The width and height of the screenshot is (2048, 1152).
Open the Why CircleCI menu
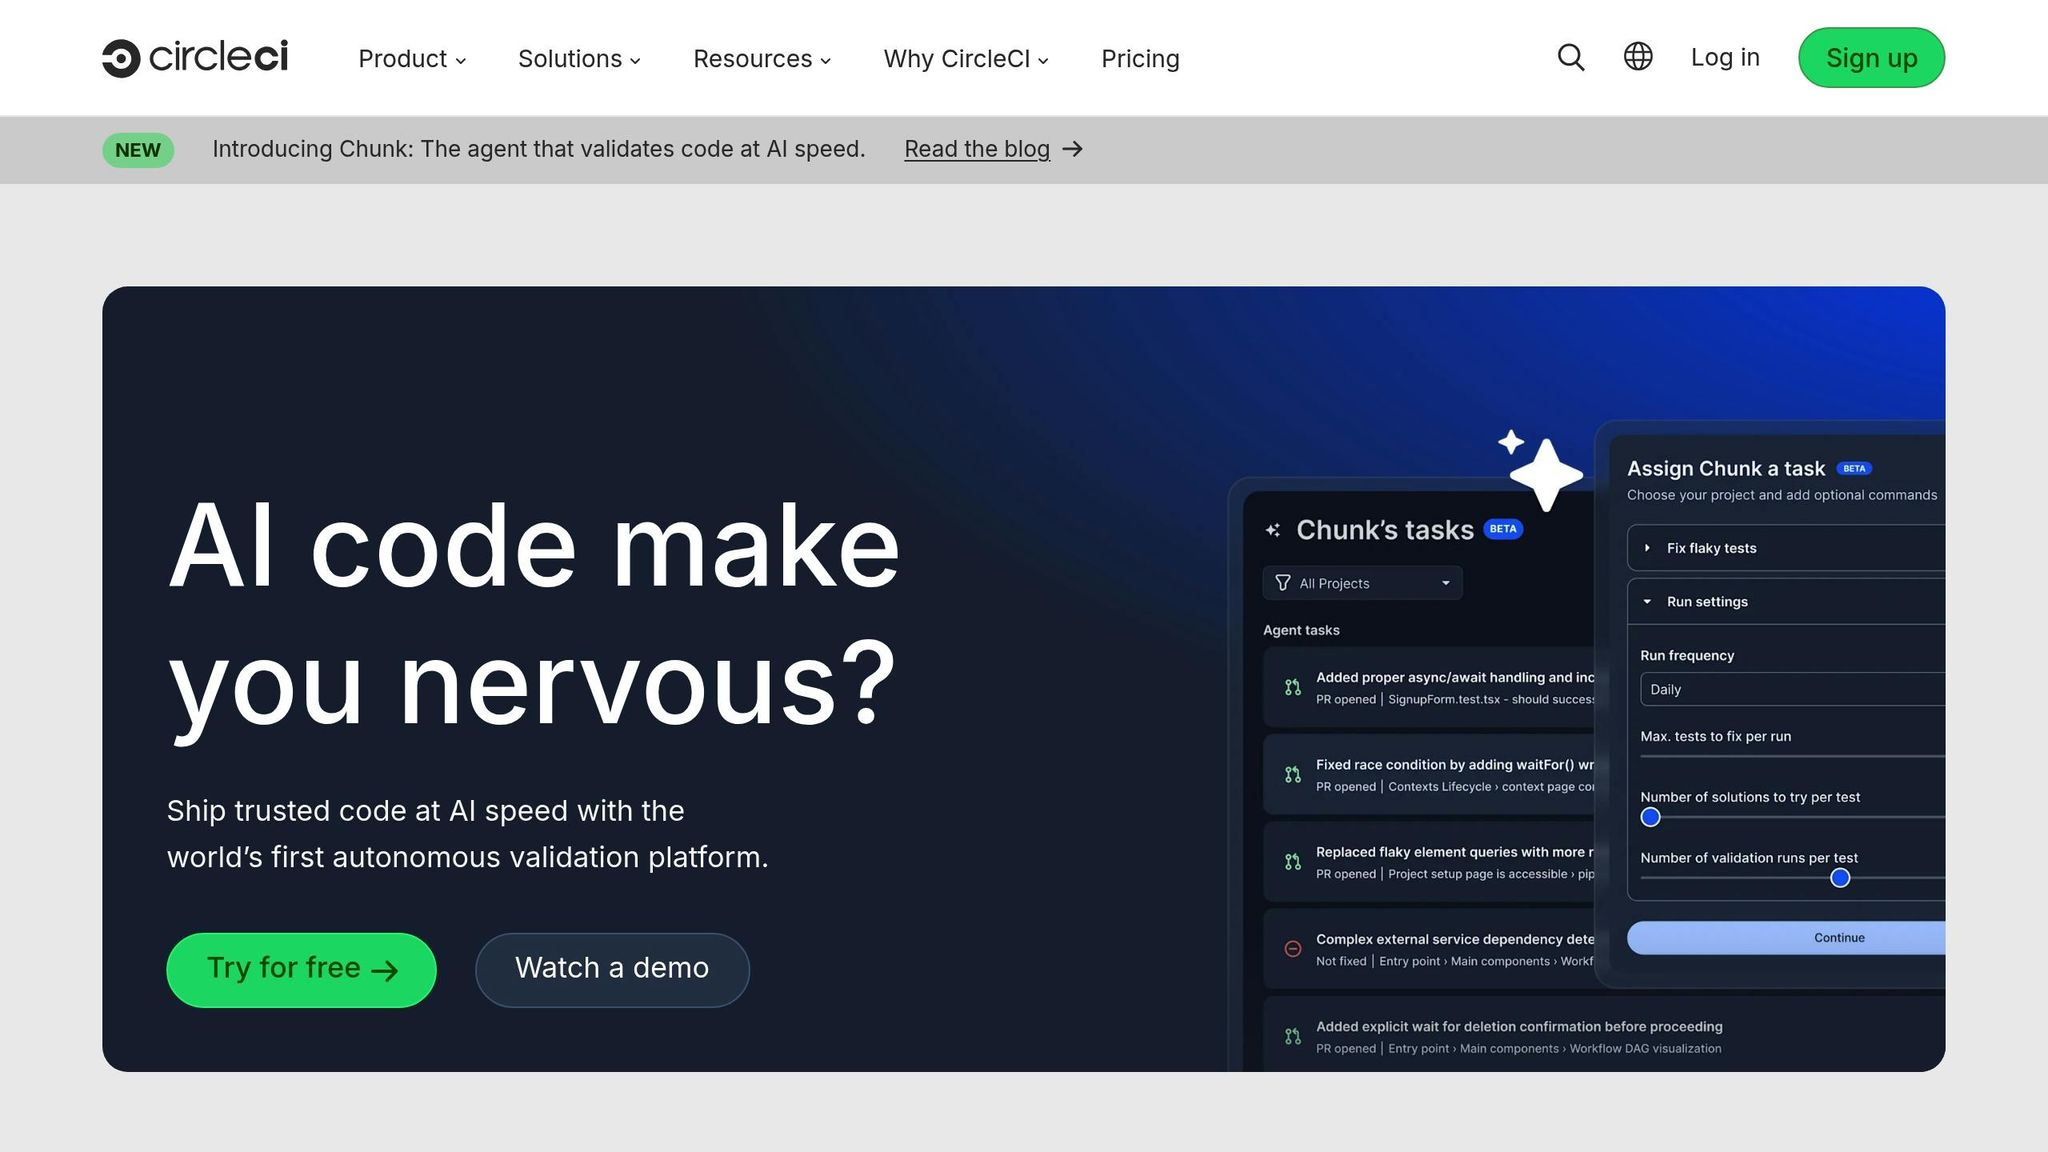(x=964, y=58)
